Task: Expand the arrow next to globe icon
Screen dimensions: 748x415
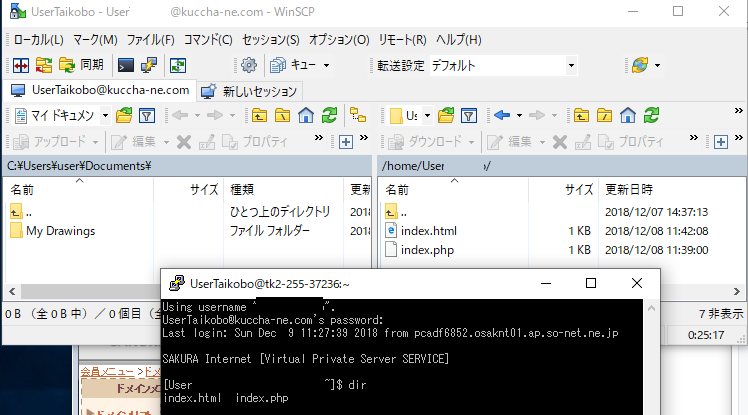Action: point(657,65)
